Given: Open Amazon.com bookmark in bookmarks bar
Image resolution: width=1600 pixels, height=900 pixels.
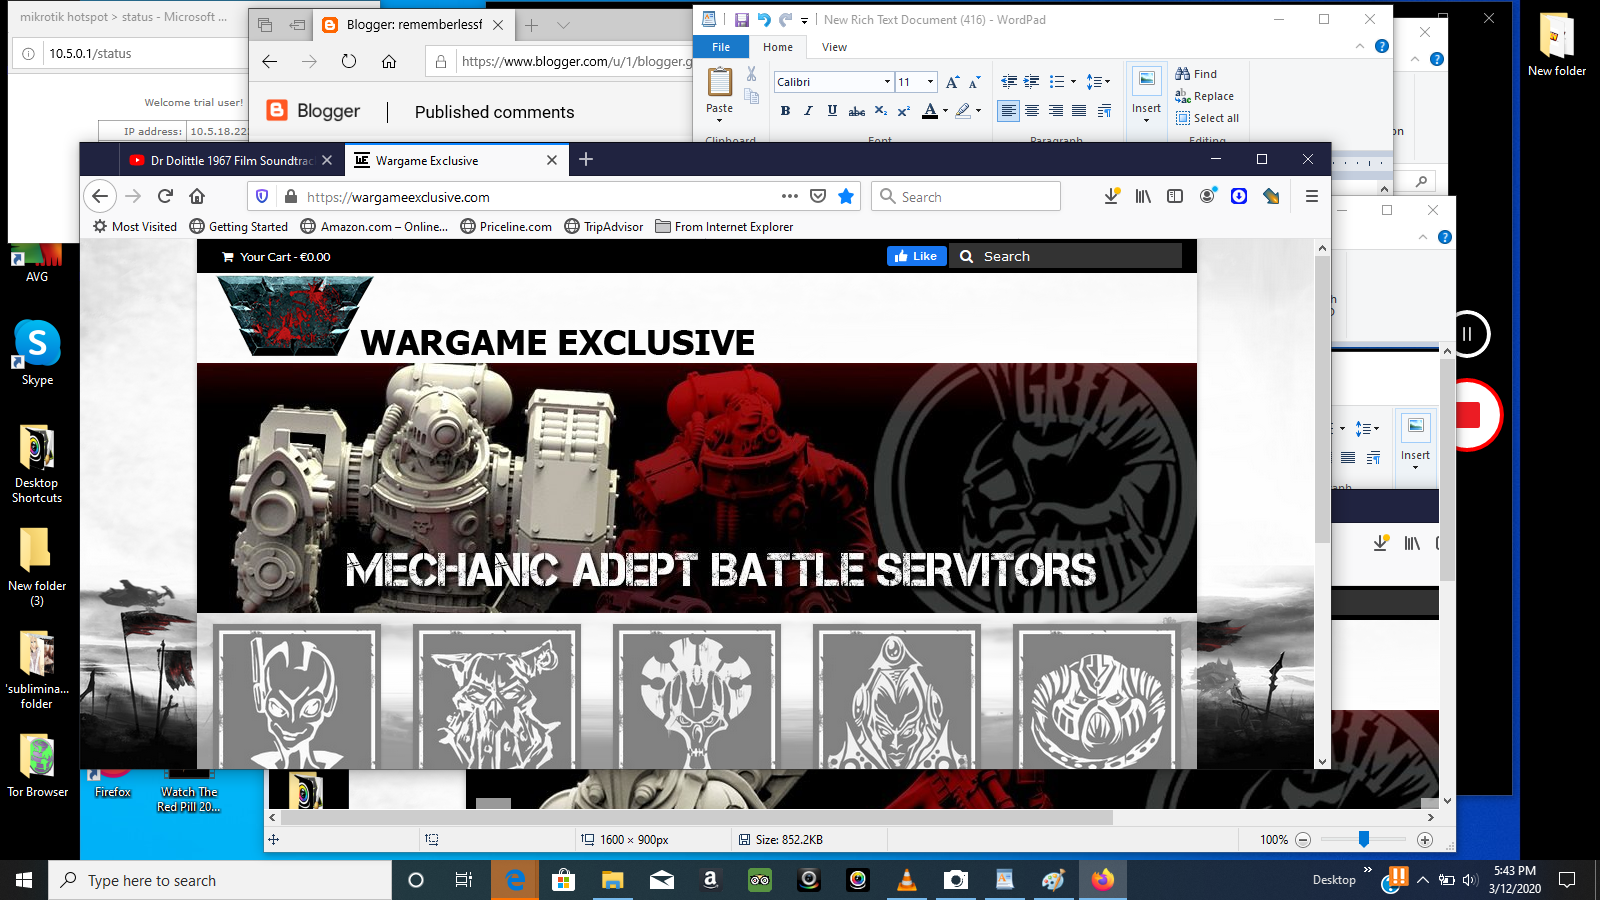Looking at the screenshot, I should (375, 227).
